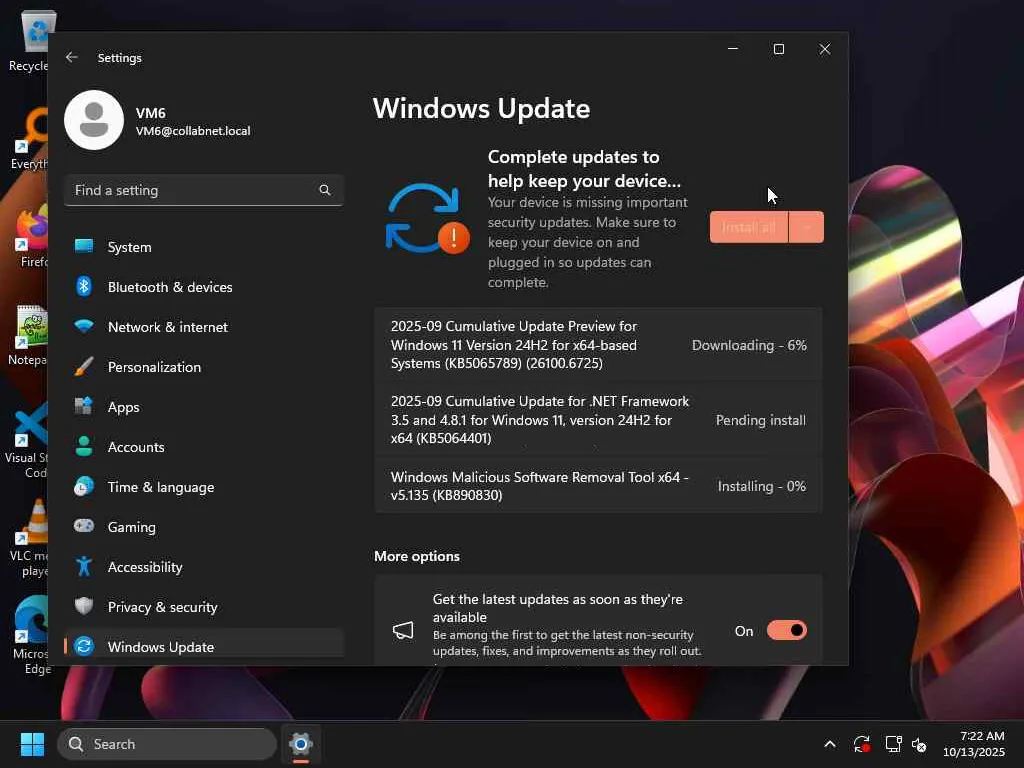Open the clock showing 7:22 AM
The width and height of the screenshot is (1024, 768).
(x=974, y=744)
